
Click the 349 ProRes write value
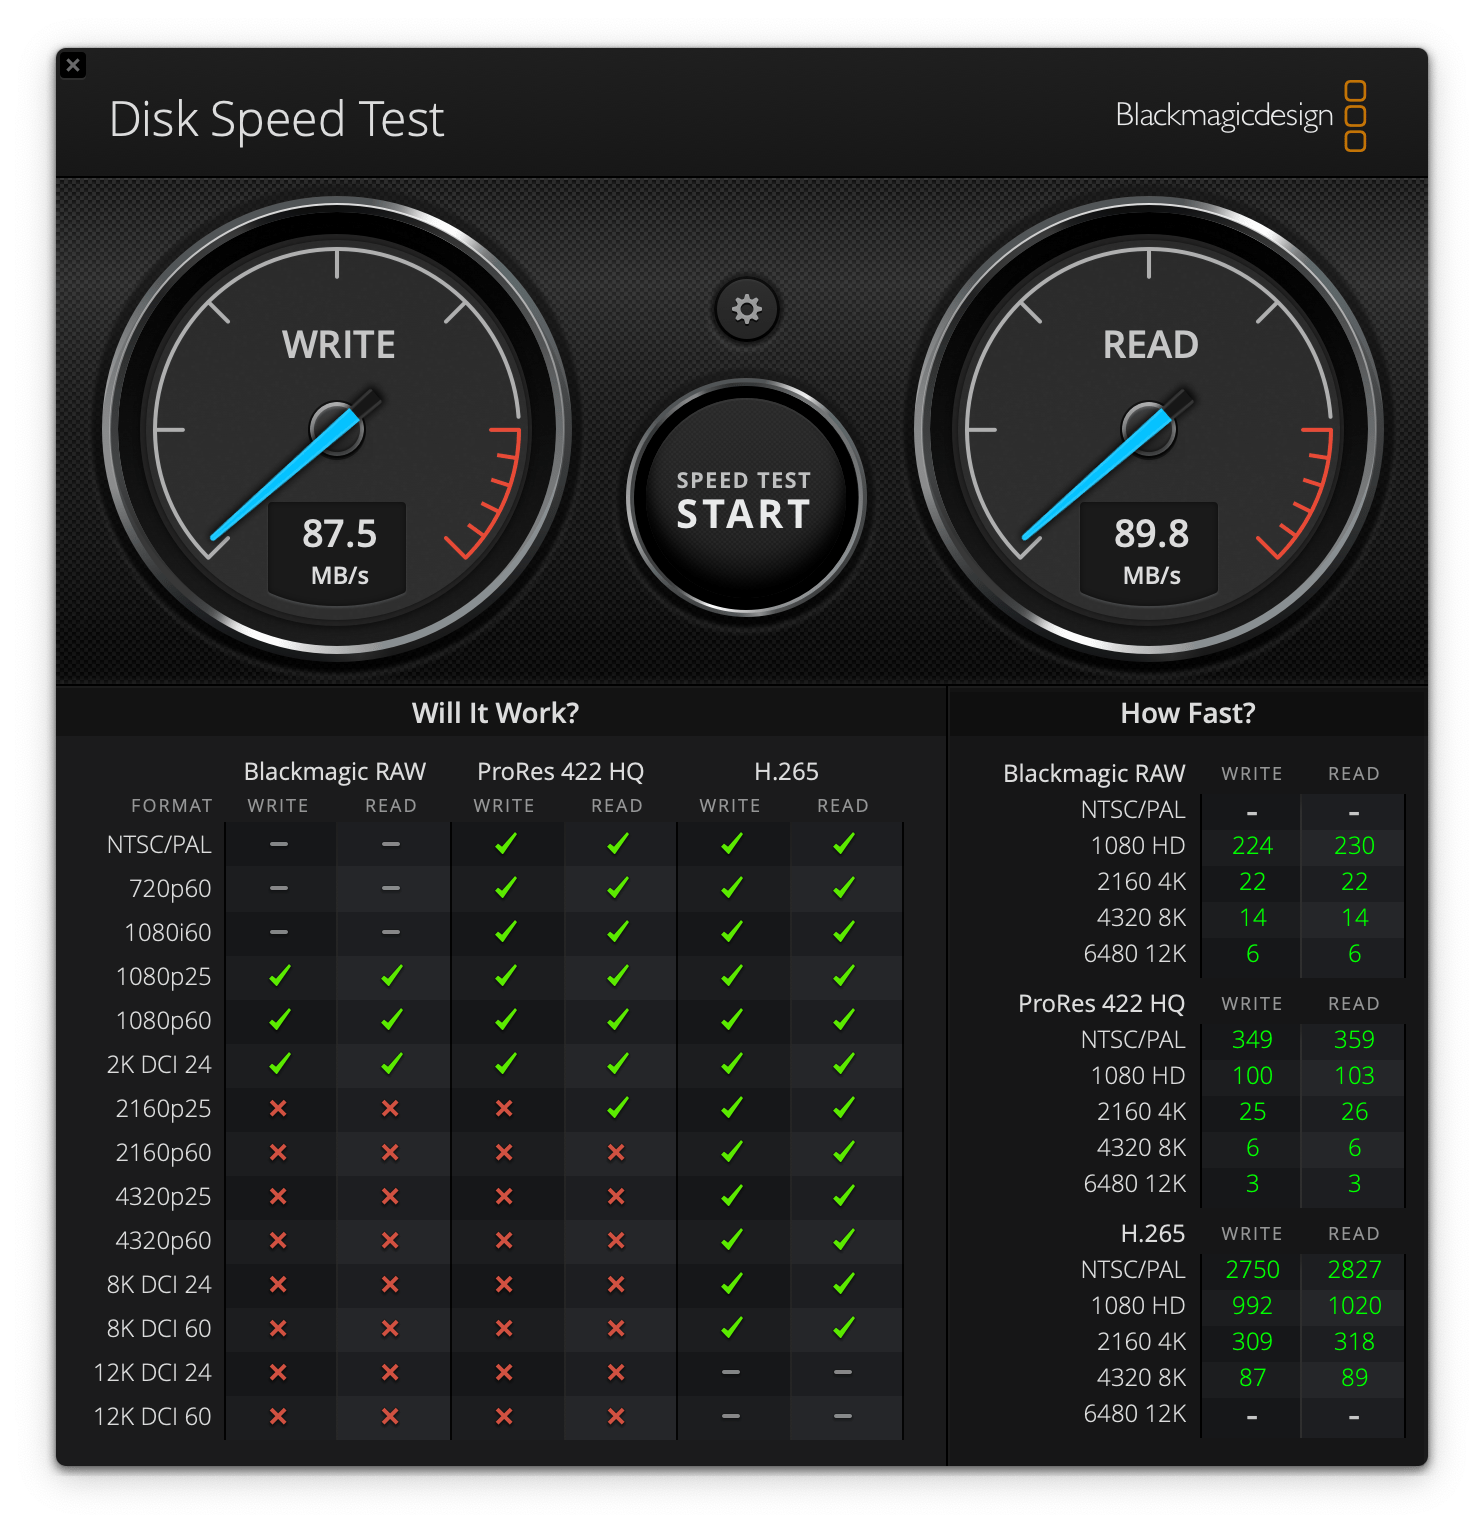(x=1252, y=1040)
